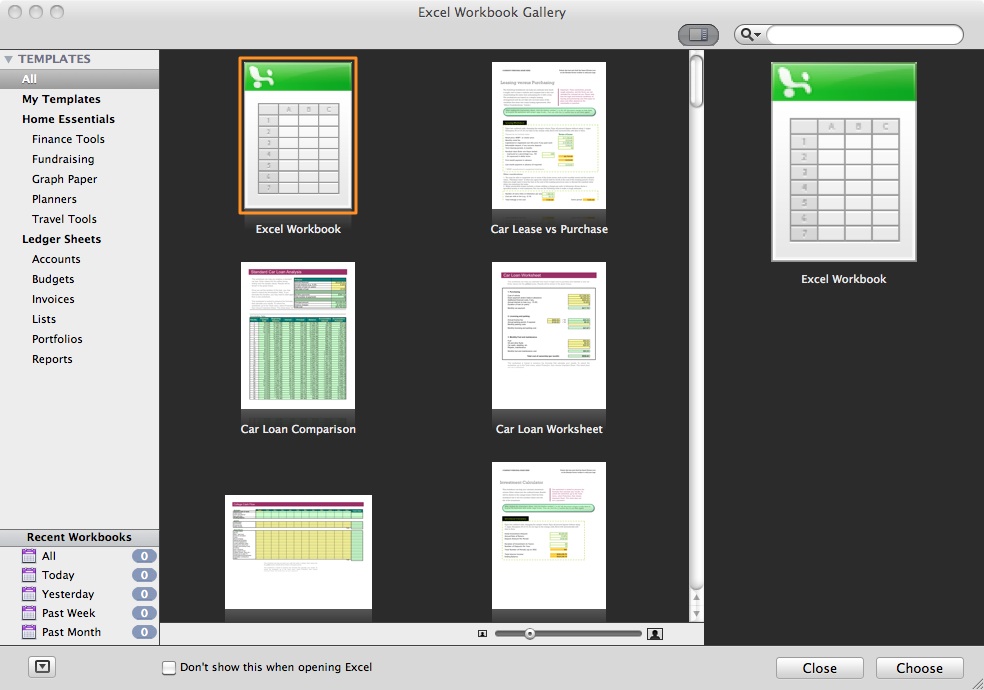Show Past Week recent workbooks
984x690 pixels.
tap(79, 613)
